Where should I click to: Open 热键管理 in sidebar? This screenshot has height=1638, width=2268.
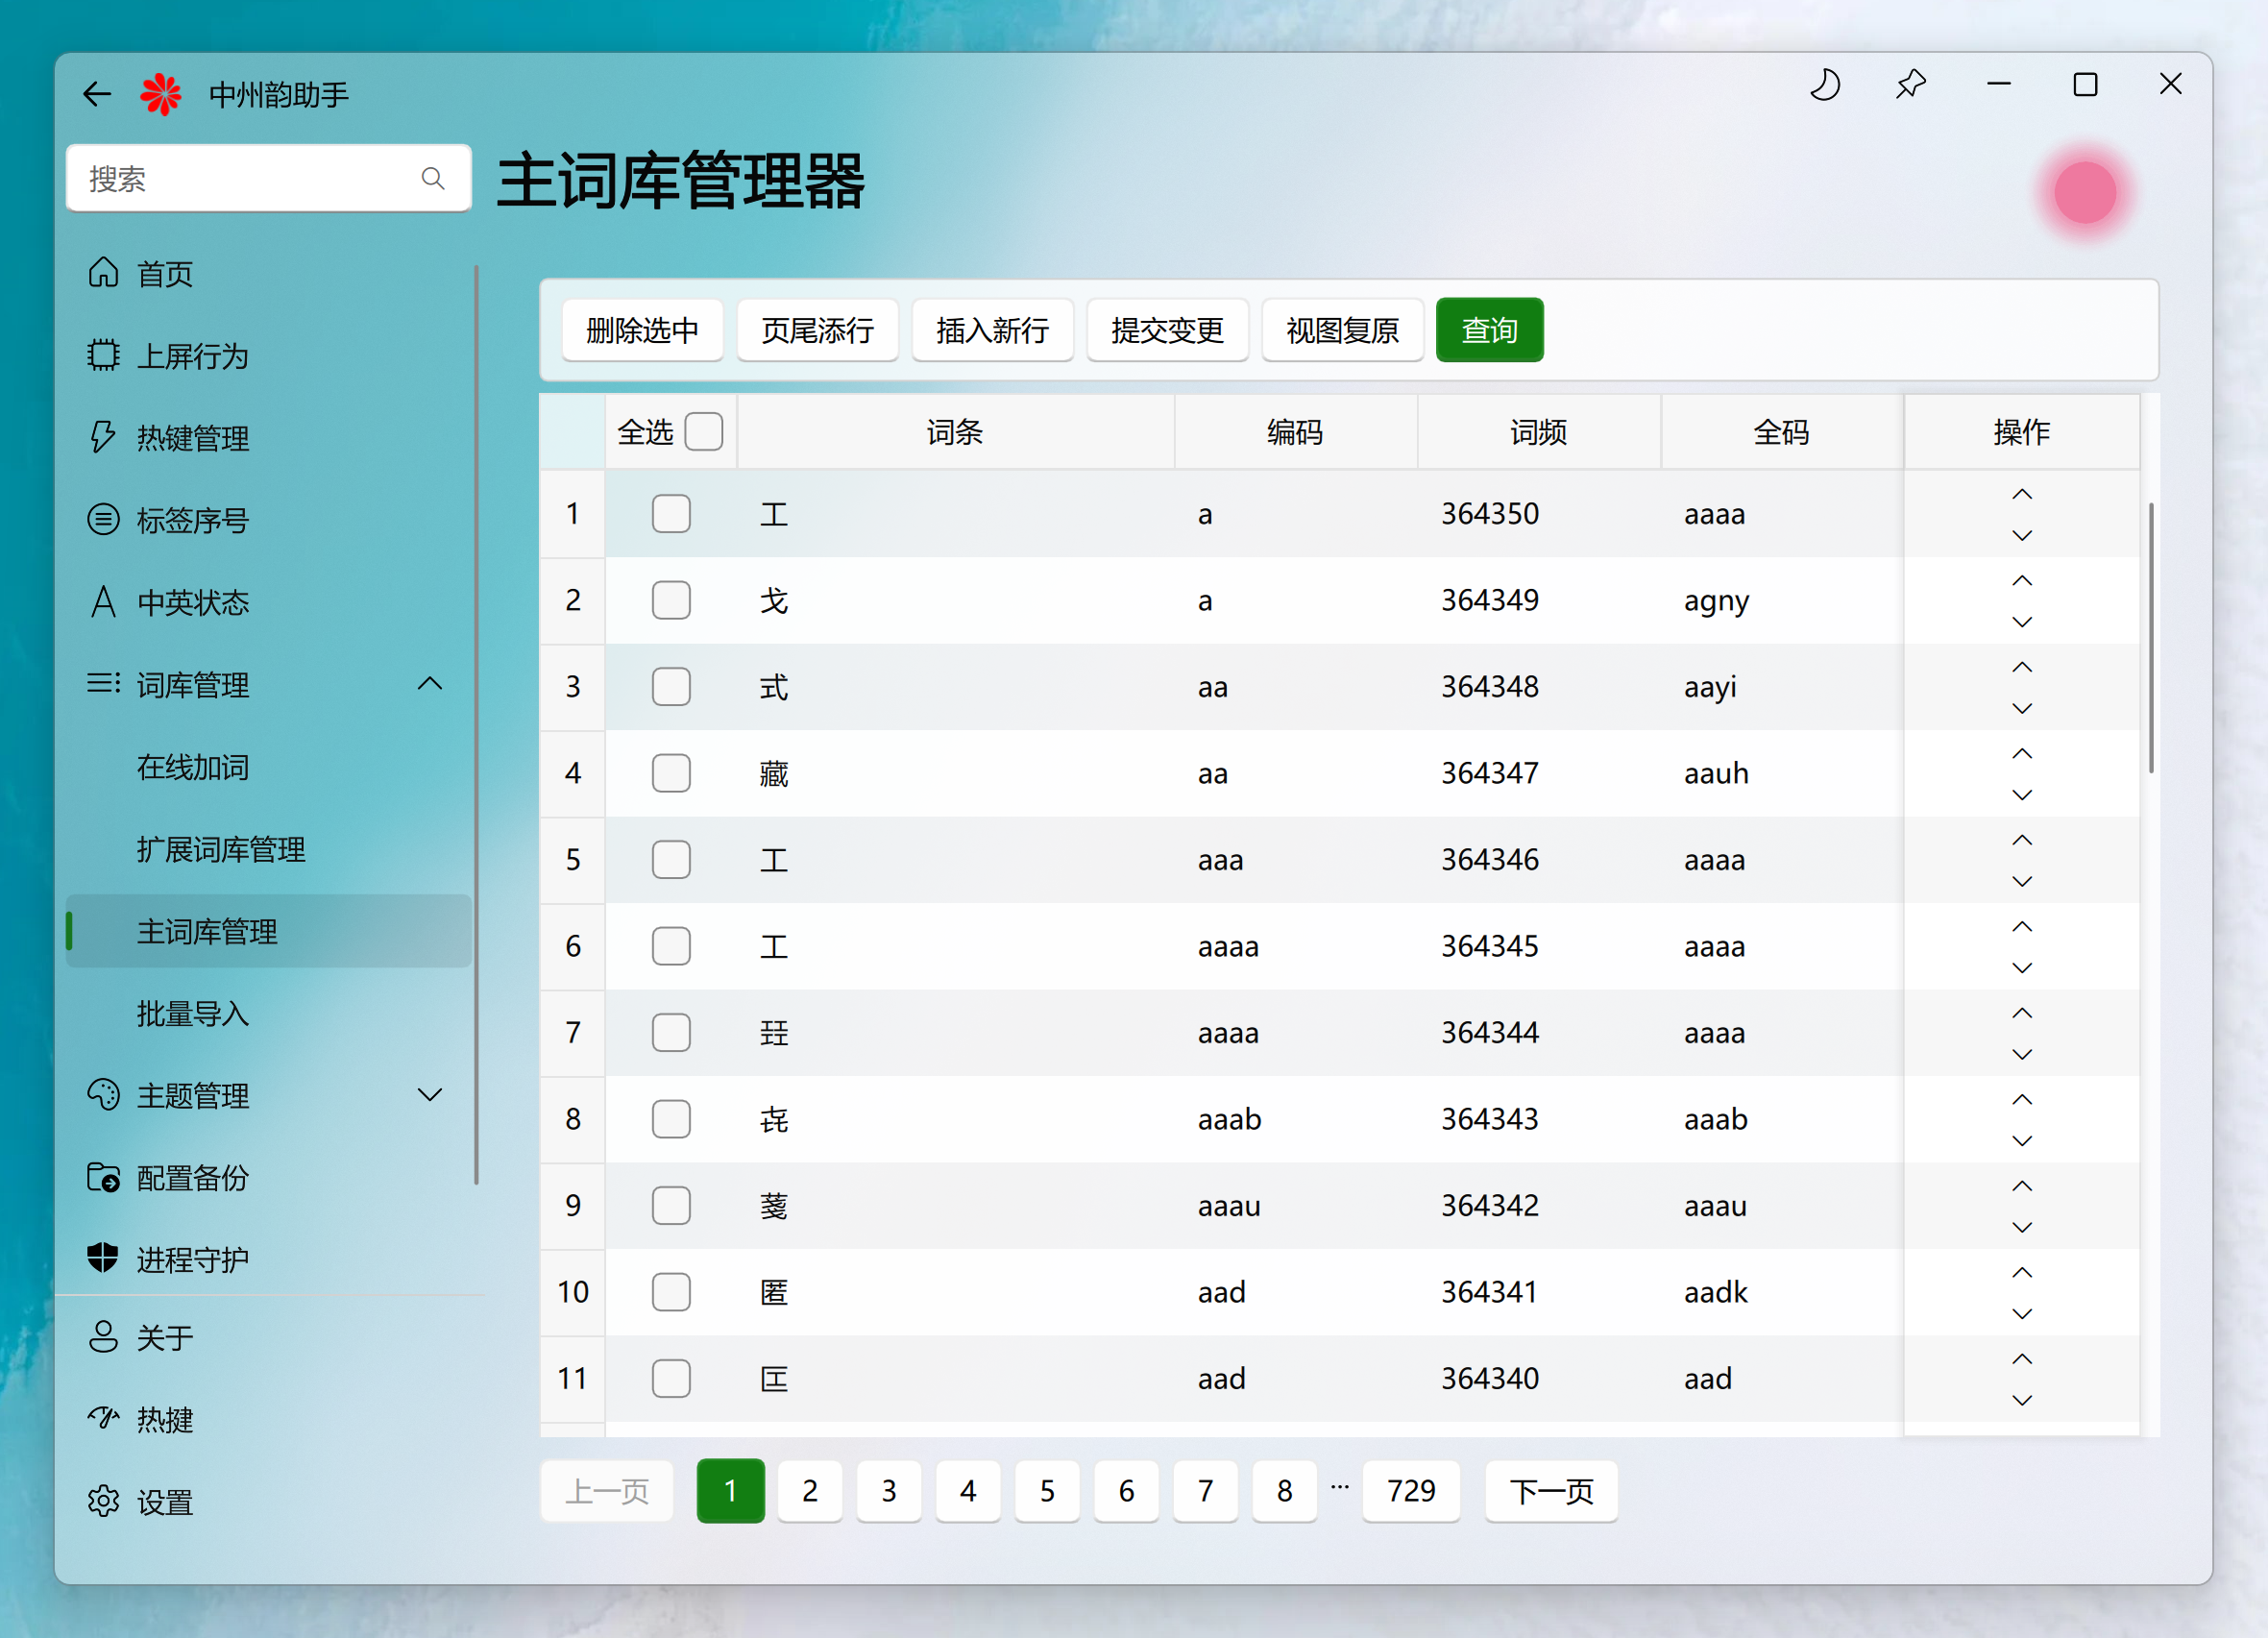tap(192, 438)
